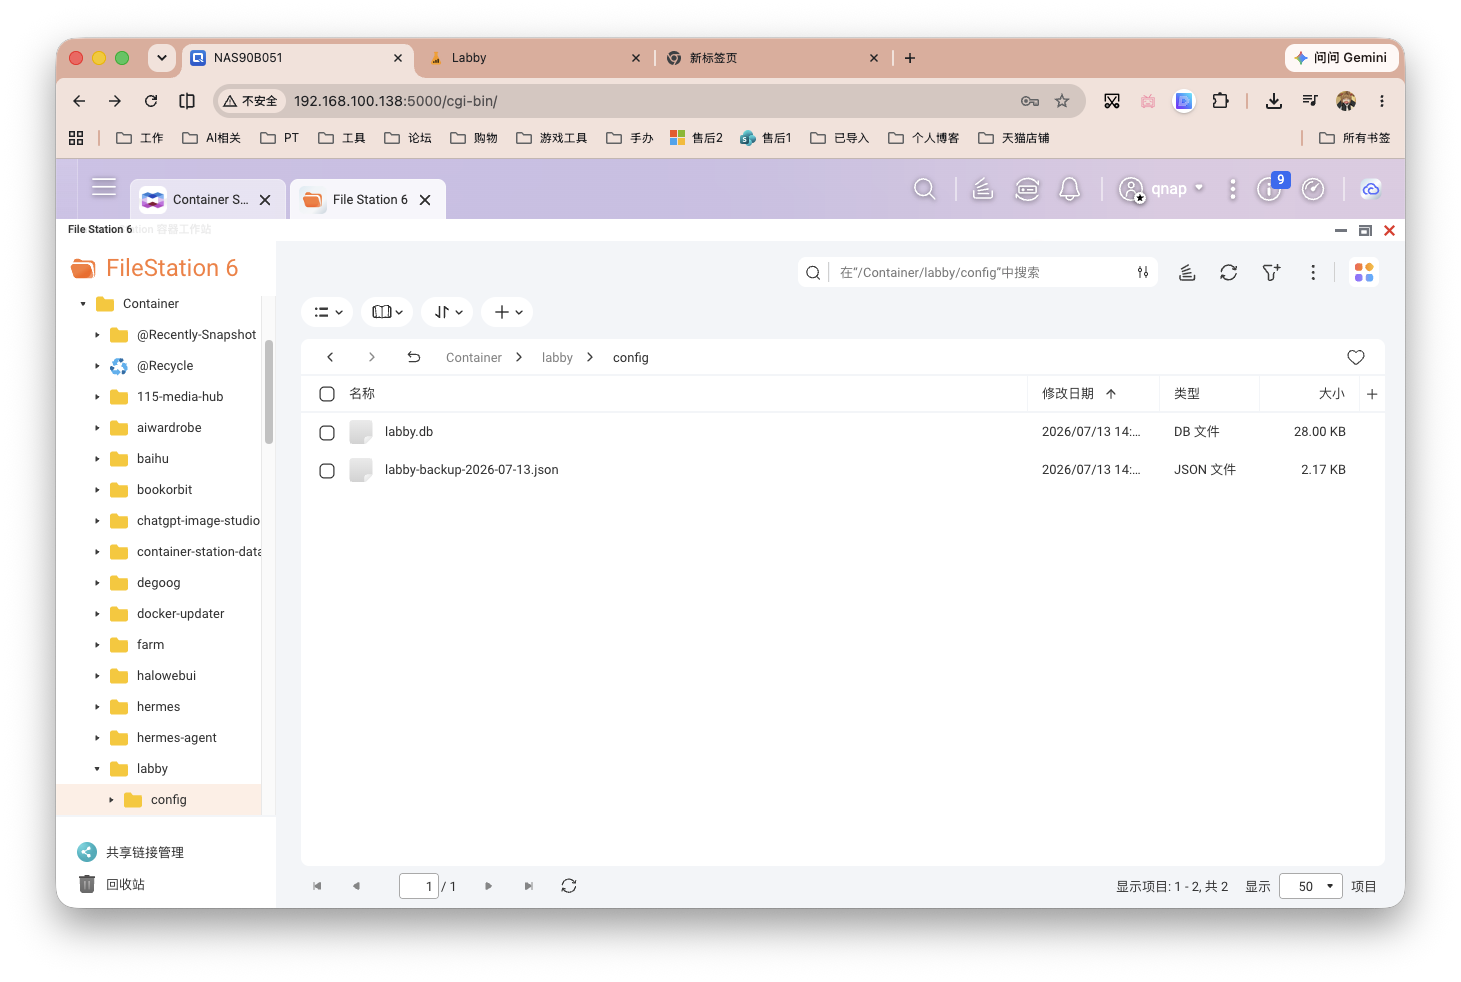Open the items per page 50 dropdown
The width and height of the screenshot is (1461, 982).
[x=1311, y=886]
